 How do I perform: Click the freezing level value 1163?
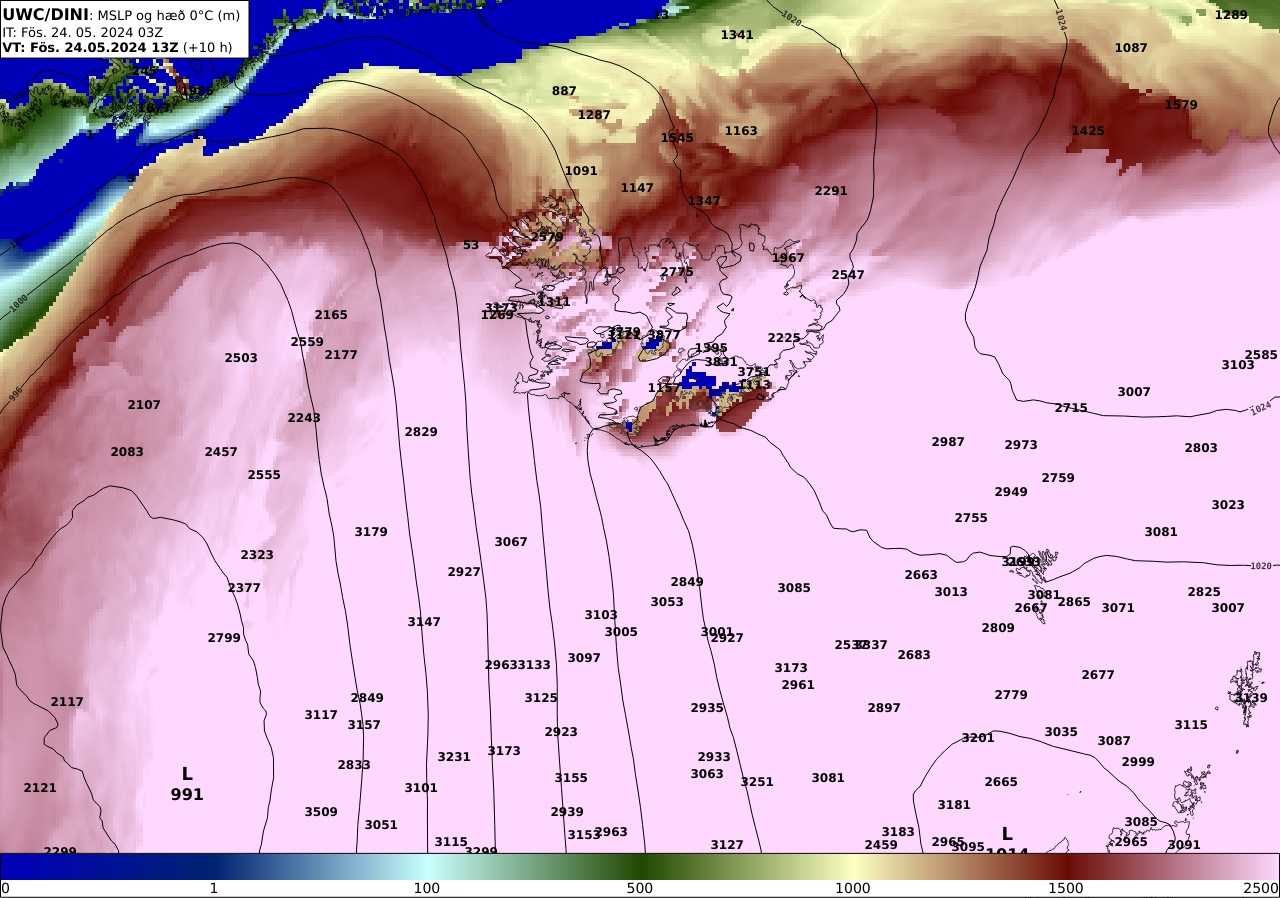pos(741,131)
